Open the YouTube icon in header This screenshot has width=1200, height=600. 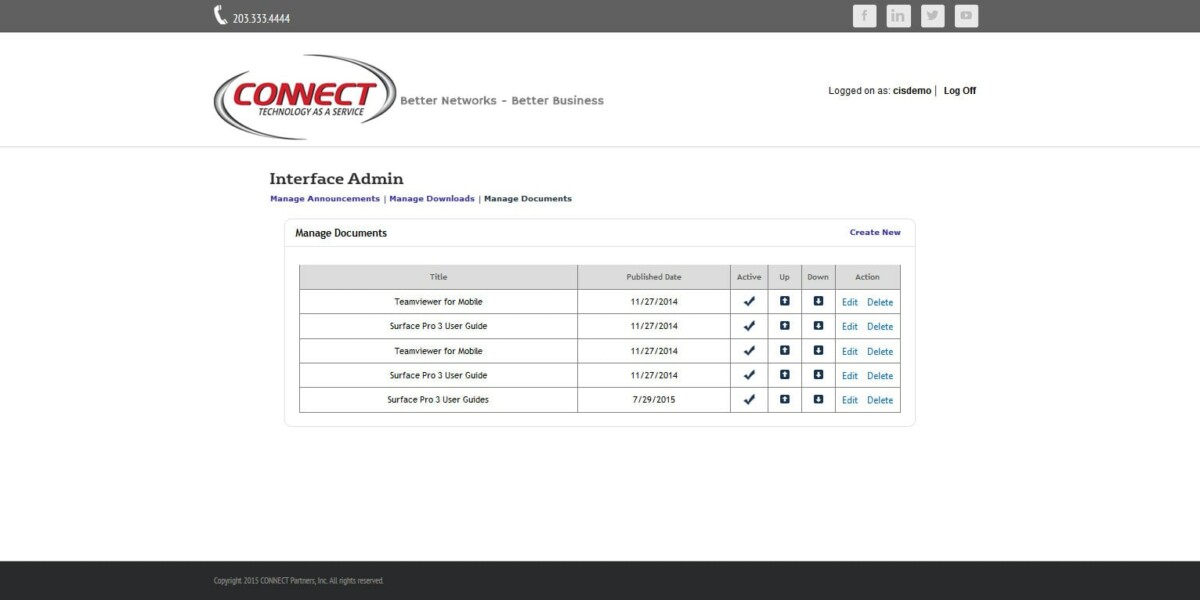click(x=966, y=16)
